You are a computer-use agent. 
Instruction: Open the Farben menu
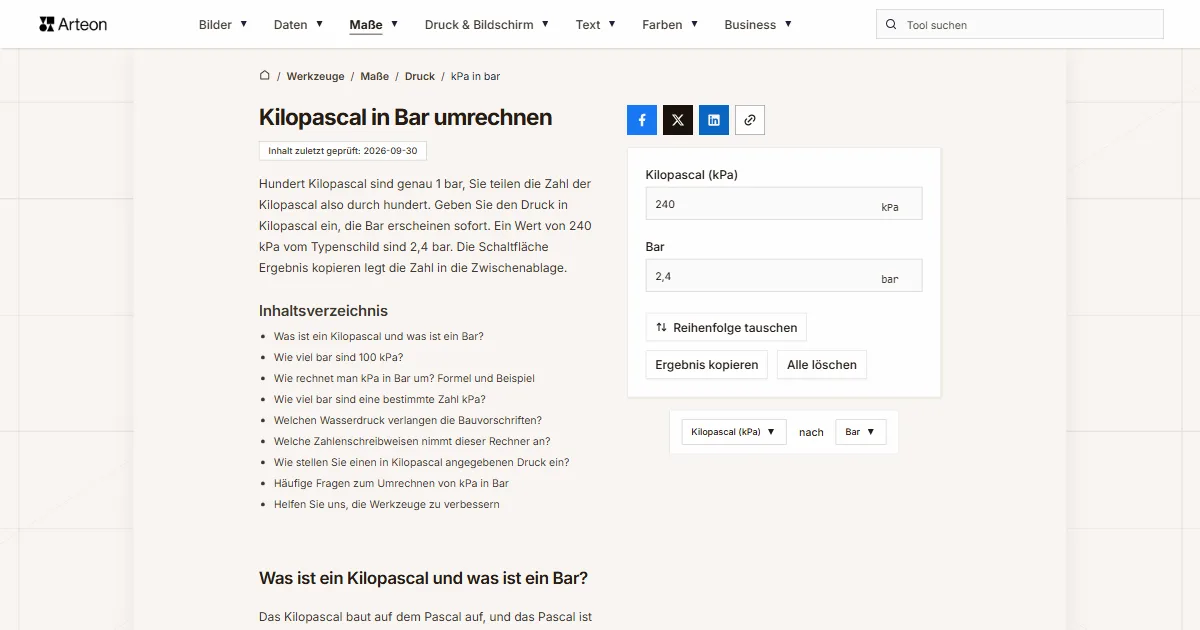[x=670, y=25]
